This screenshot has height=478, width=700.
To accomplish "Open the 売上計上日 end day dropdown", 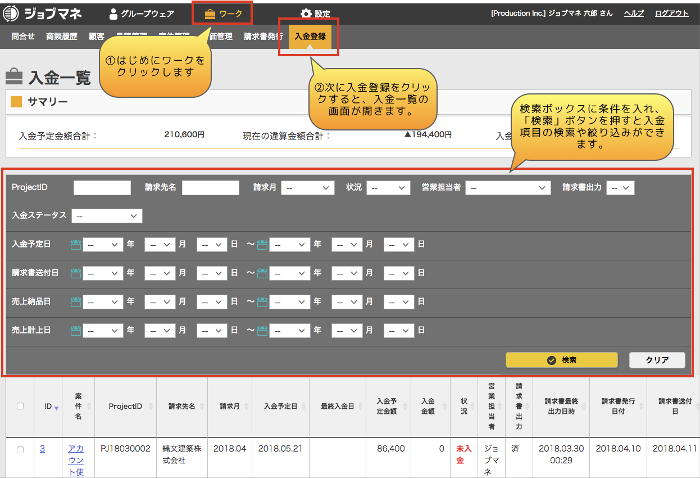I will pos(399,331).
